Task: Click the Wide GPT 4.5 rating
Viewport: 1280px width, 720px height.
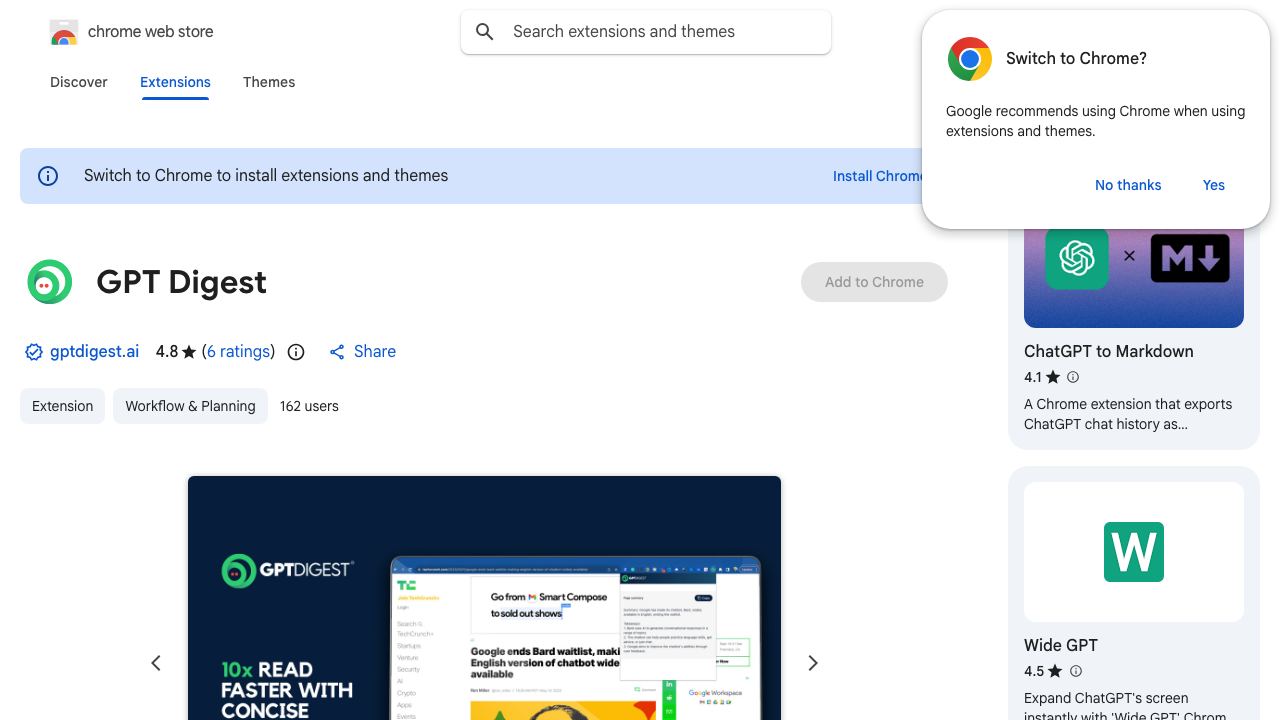Action: [x=1034, y=671]
